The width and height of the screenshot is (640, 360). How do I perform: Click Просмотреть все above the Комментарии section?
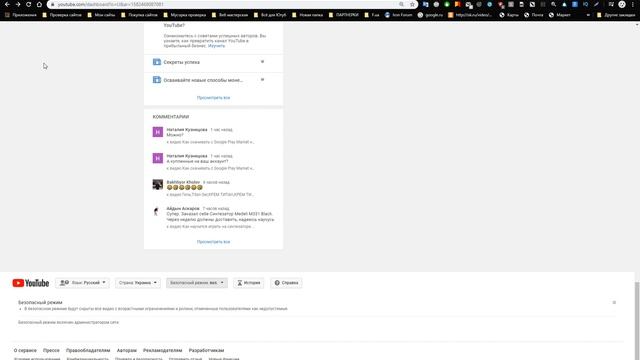[x=213, y=98]
